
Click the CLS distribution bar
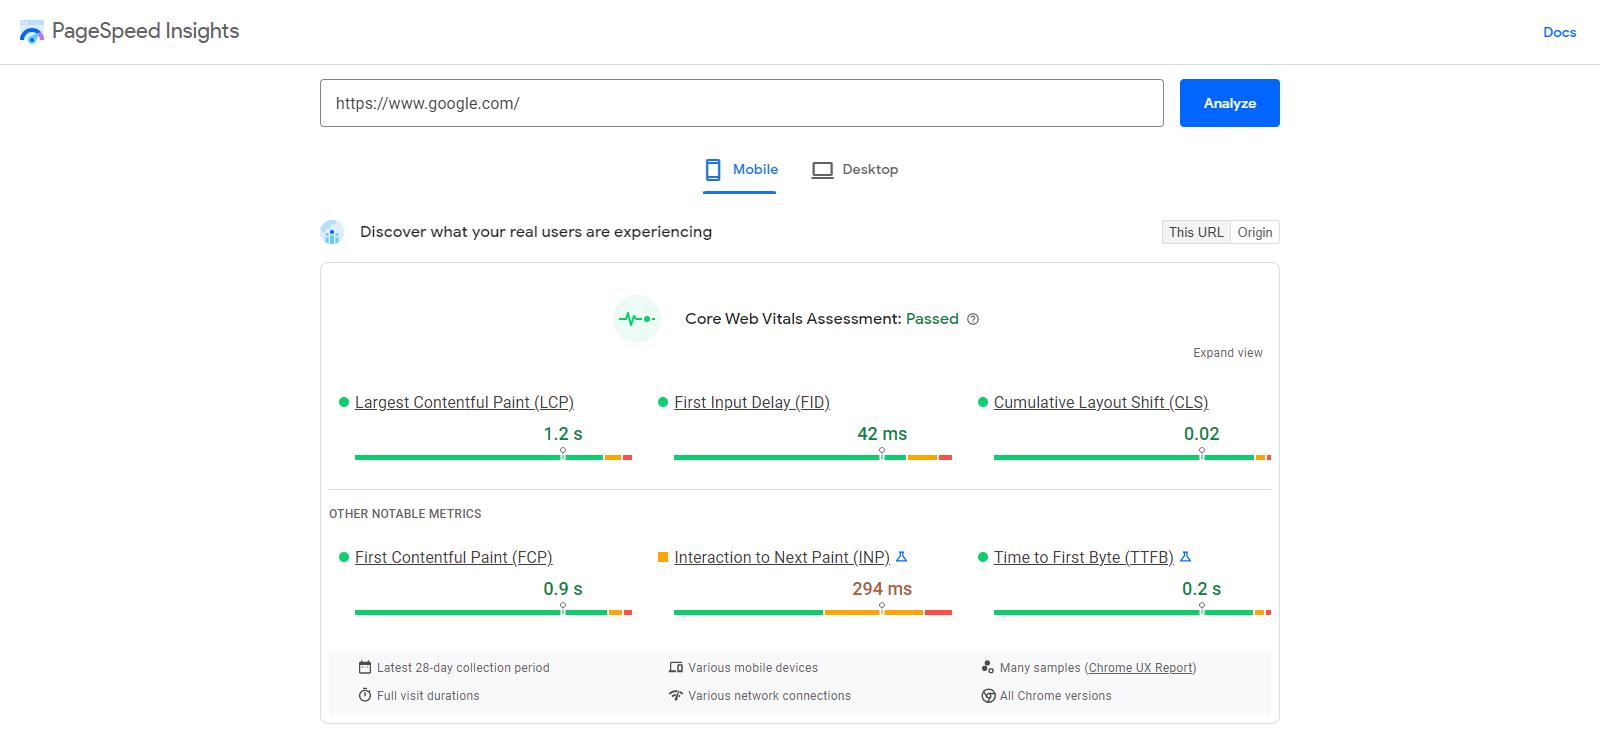click(1132, 457)
